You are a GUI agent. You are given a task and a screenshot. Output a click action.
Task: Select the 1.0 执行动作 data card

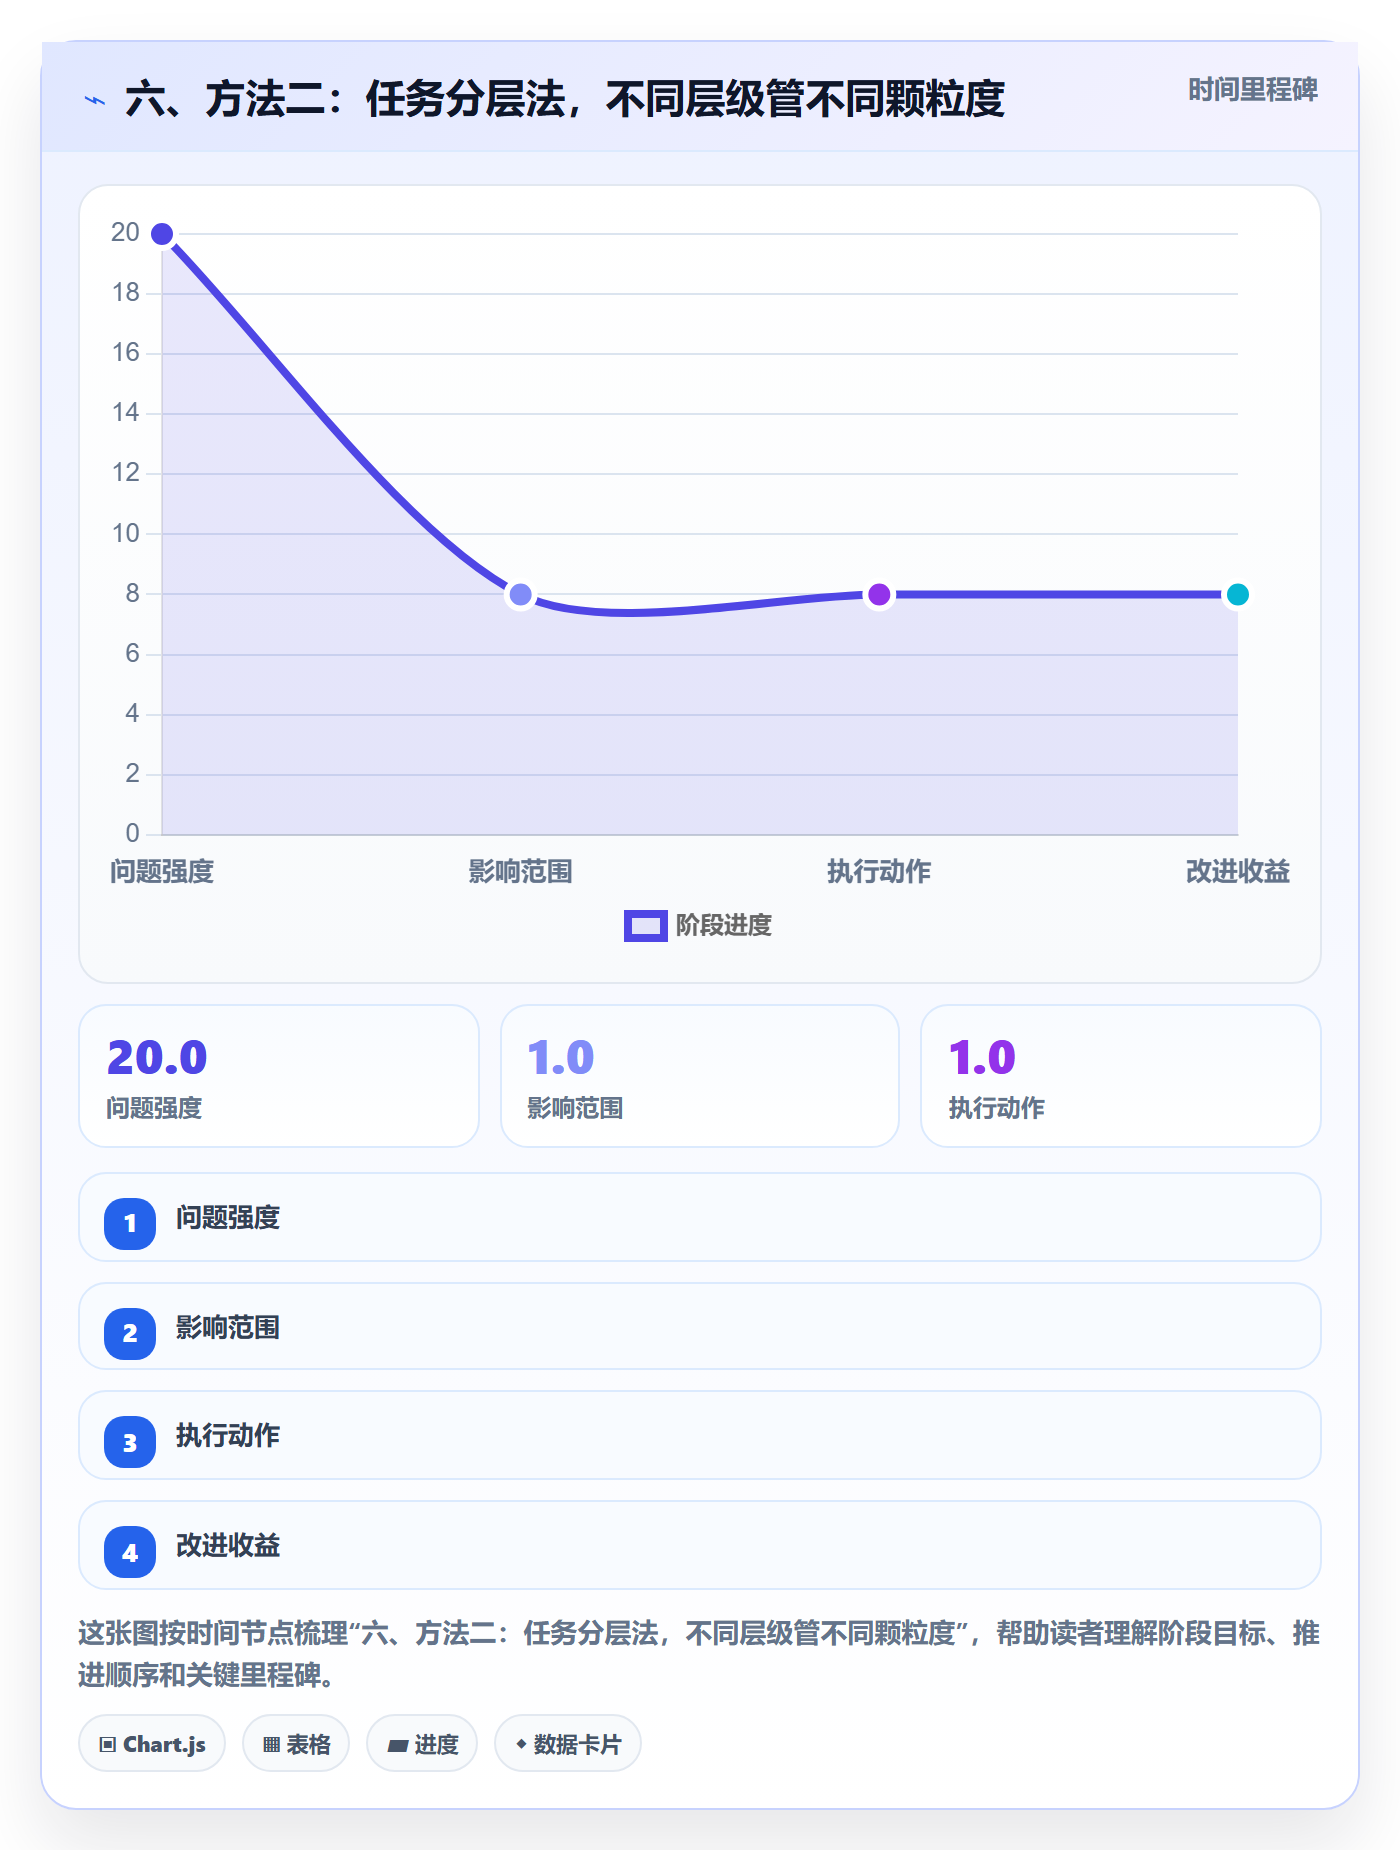pos(1121,1076)
